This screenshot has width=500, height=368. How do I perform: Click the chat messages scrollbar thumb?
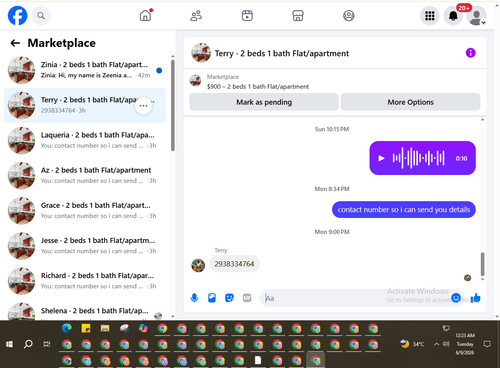click(x=482, y=264)
